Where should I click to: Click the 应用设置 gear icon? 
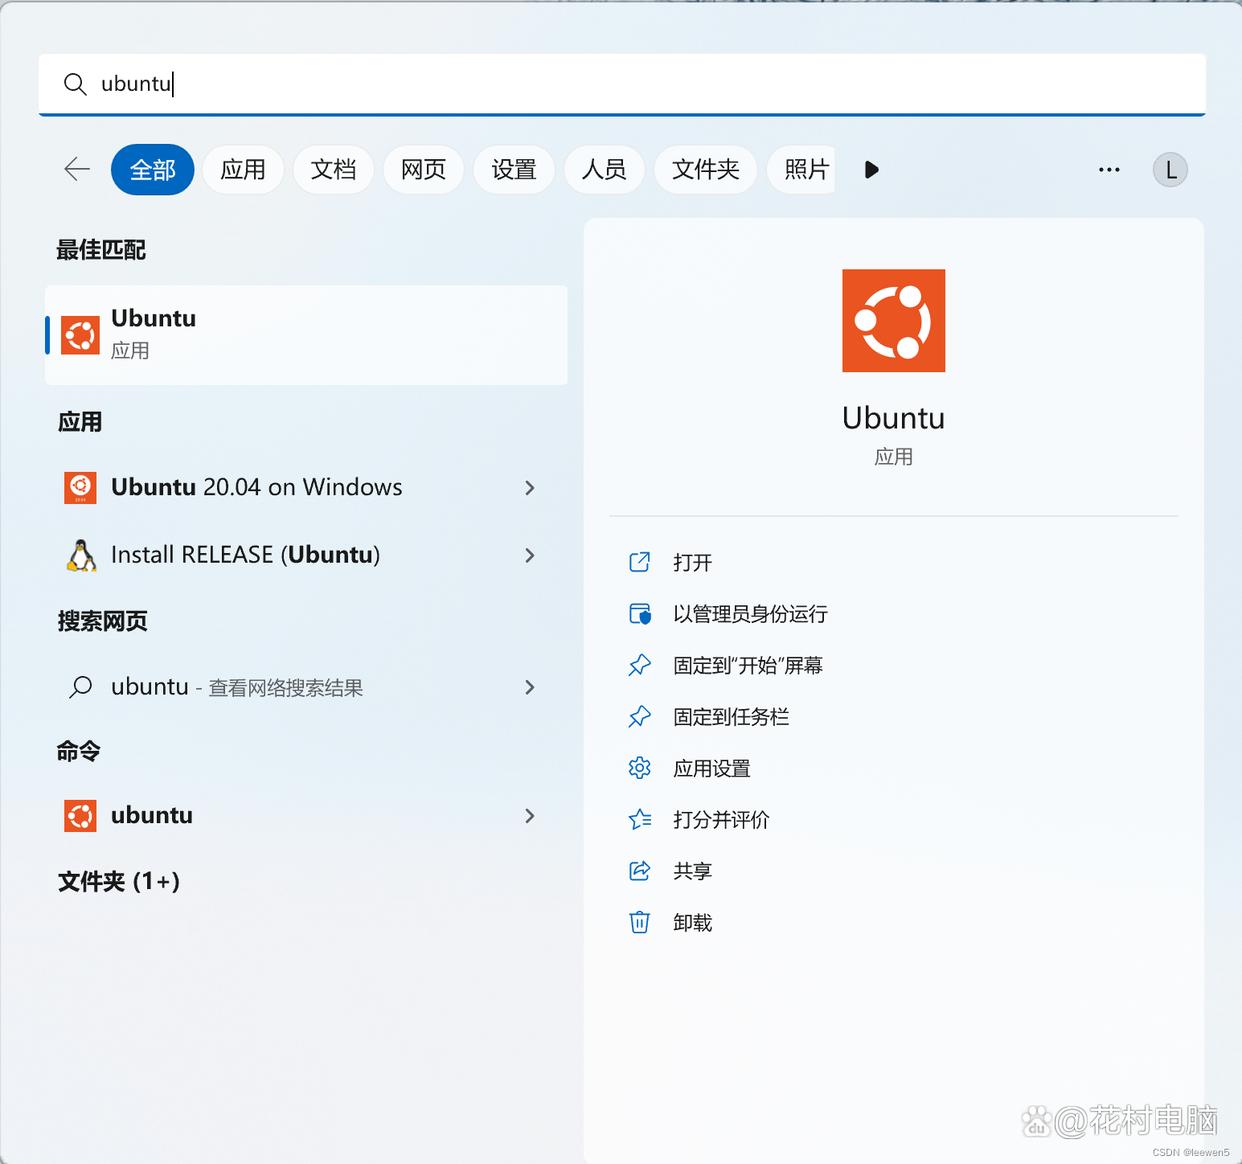click(x=640, y=768)
